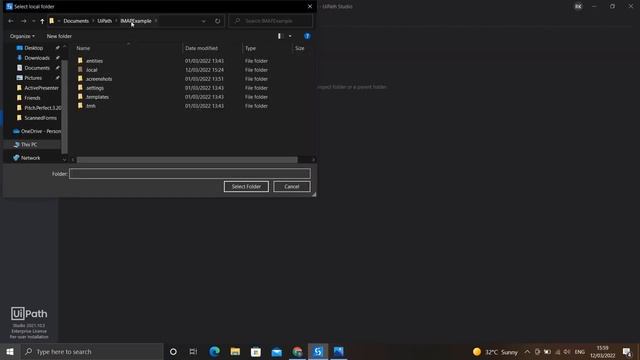Open the notification center icon
The height and width of the screenshot is (360, 640).
(627, 352)
